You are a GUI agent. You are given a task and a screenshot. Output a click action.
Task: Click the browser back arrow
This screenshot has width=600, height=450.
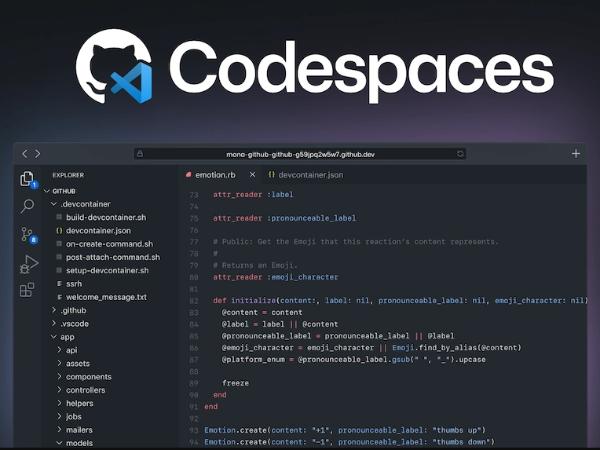tap(24, 154)
